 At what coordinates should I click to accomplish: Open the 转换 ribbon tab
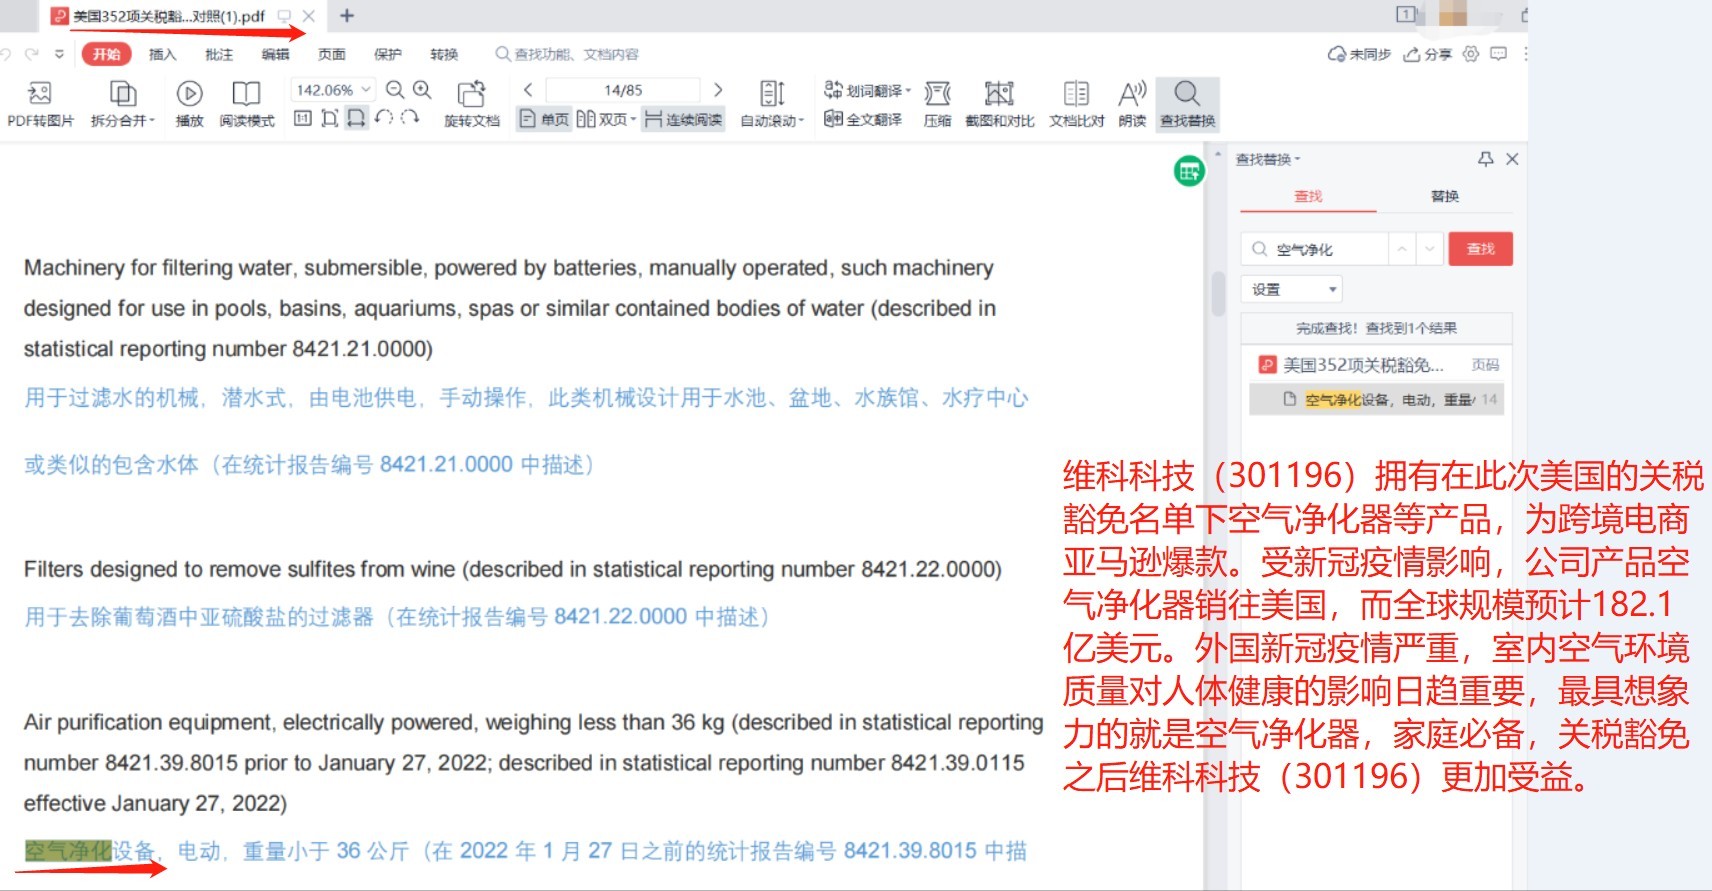[x=444, y=54]
